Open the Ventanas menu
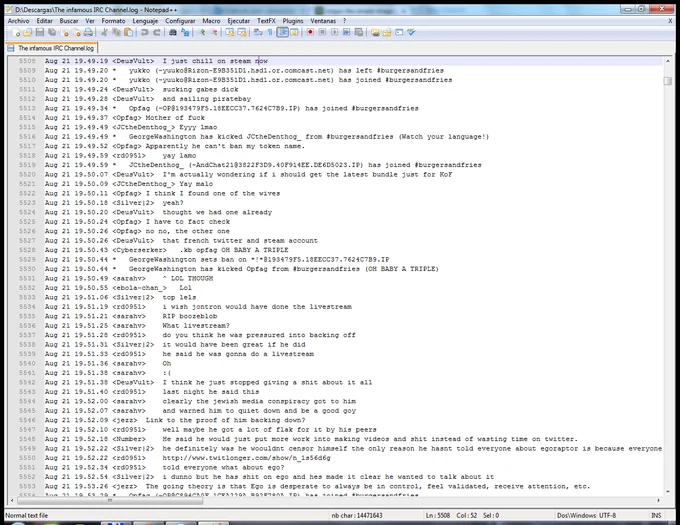This screenshot has height=525, width=680. (x=323, y=21)
